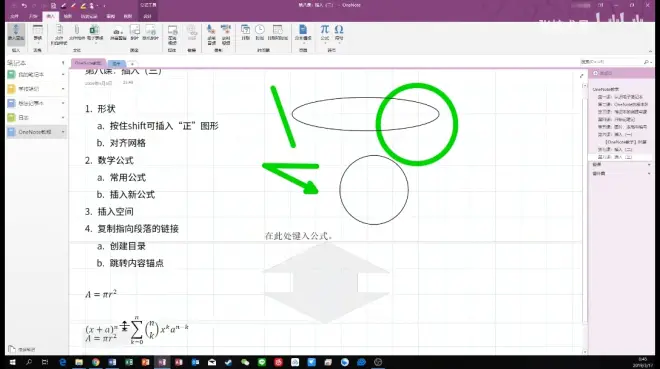
Task: Open the Page Templates icon
Action: tap(303, 30)
